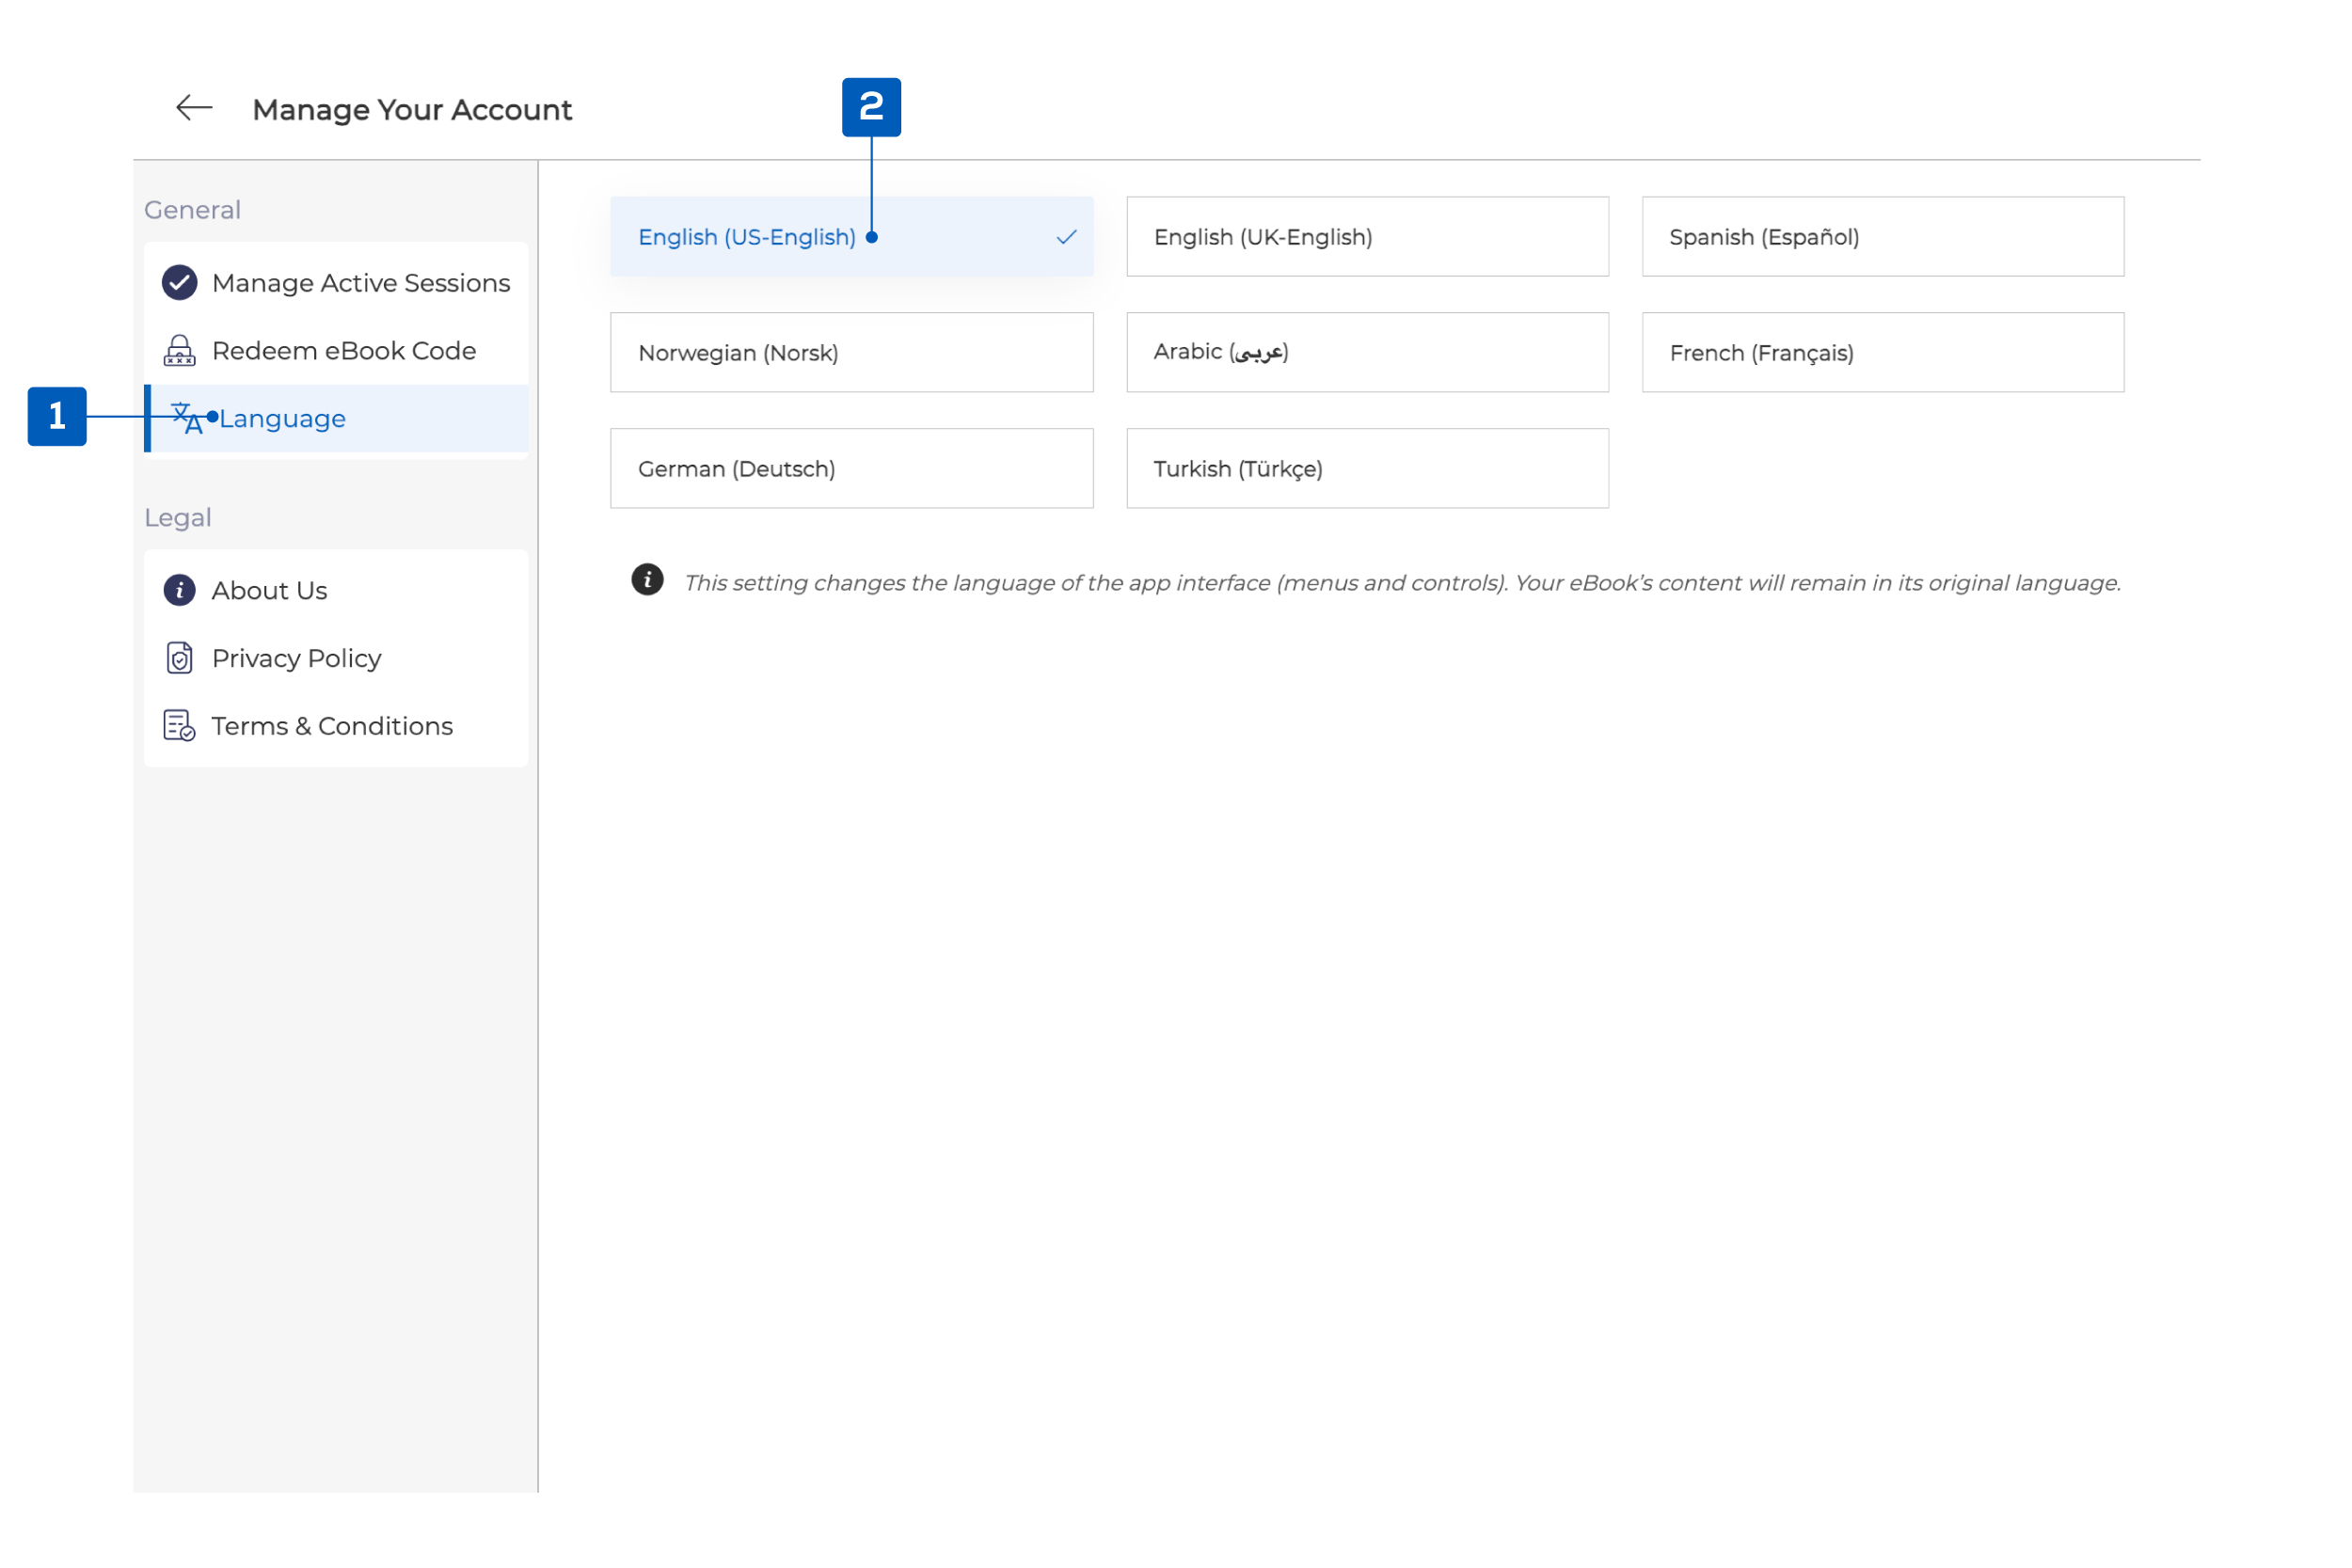The width and height of the screenshot is (2352, 1568).
Task: Click the About Us info icon
Action: point(180,591)
